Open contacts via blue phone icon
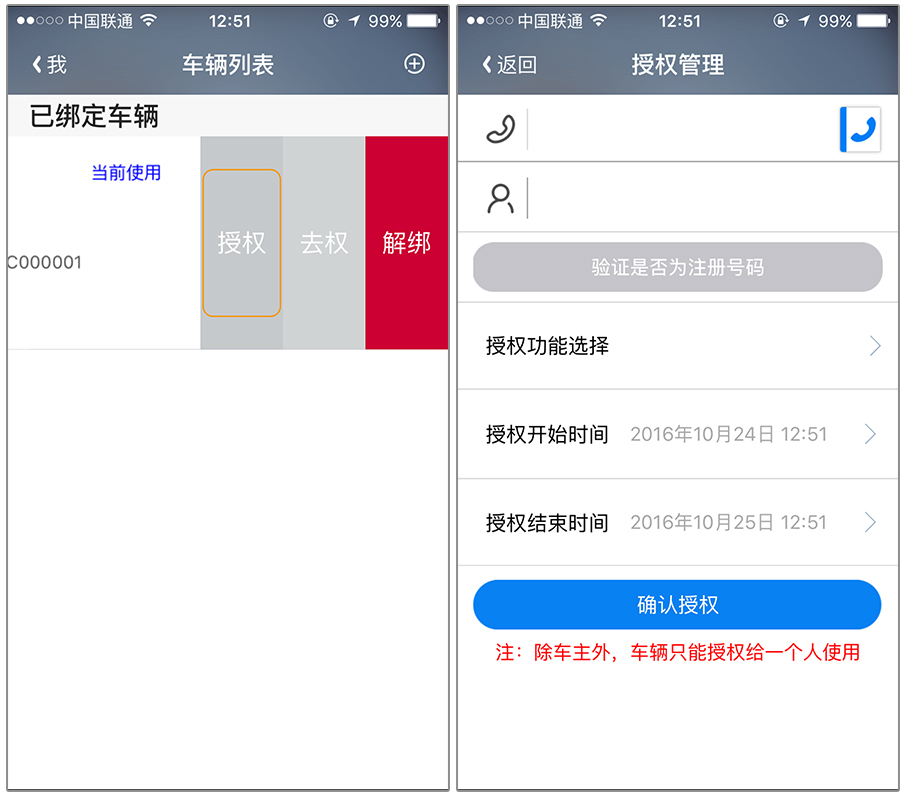 860,129
